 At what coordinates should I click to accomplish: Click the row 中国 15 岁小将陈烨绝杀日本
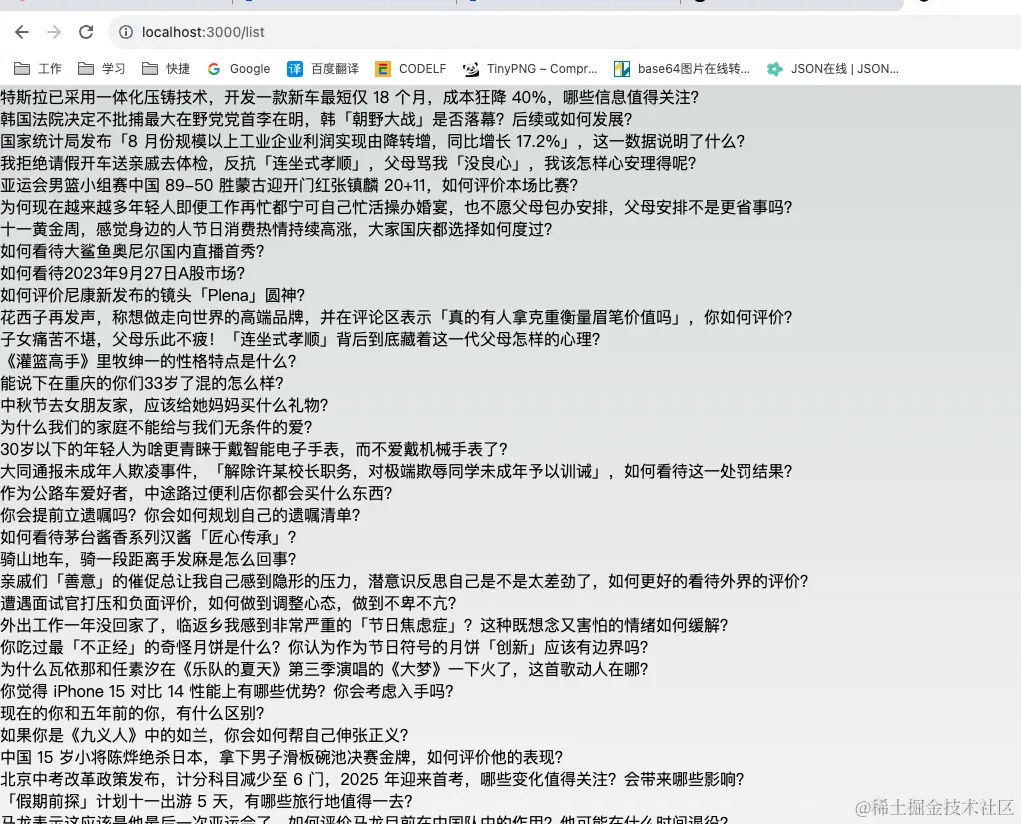282,758
